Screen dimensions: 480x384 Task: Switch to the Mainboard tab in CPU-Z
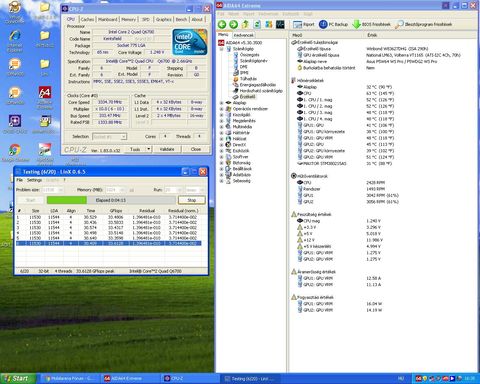pyautogui.click(x=108, y=20)
